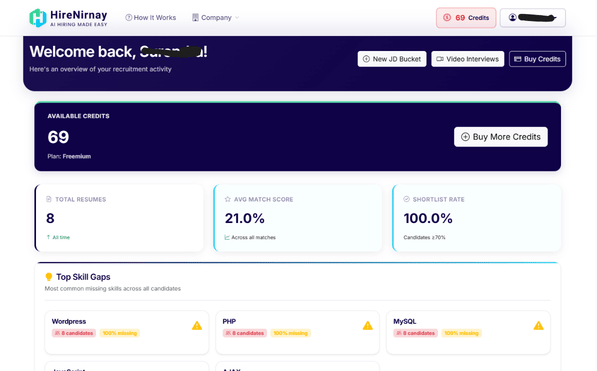The width and height of the screenshot is (597, 371).
Task: Click the camera icon on Video Interviews
Action: (440, 59)
